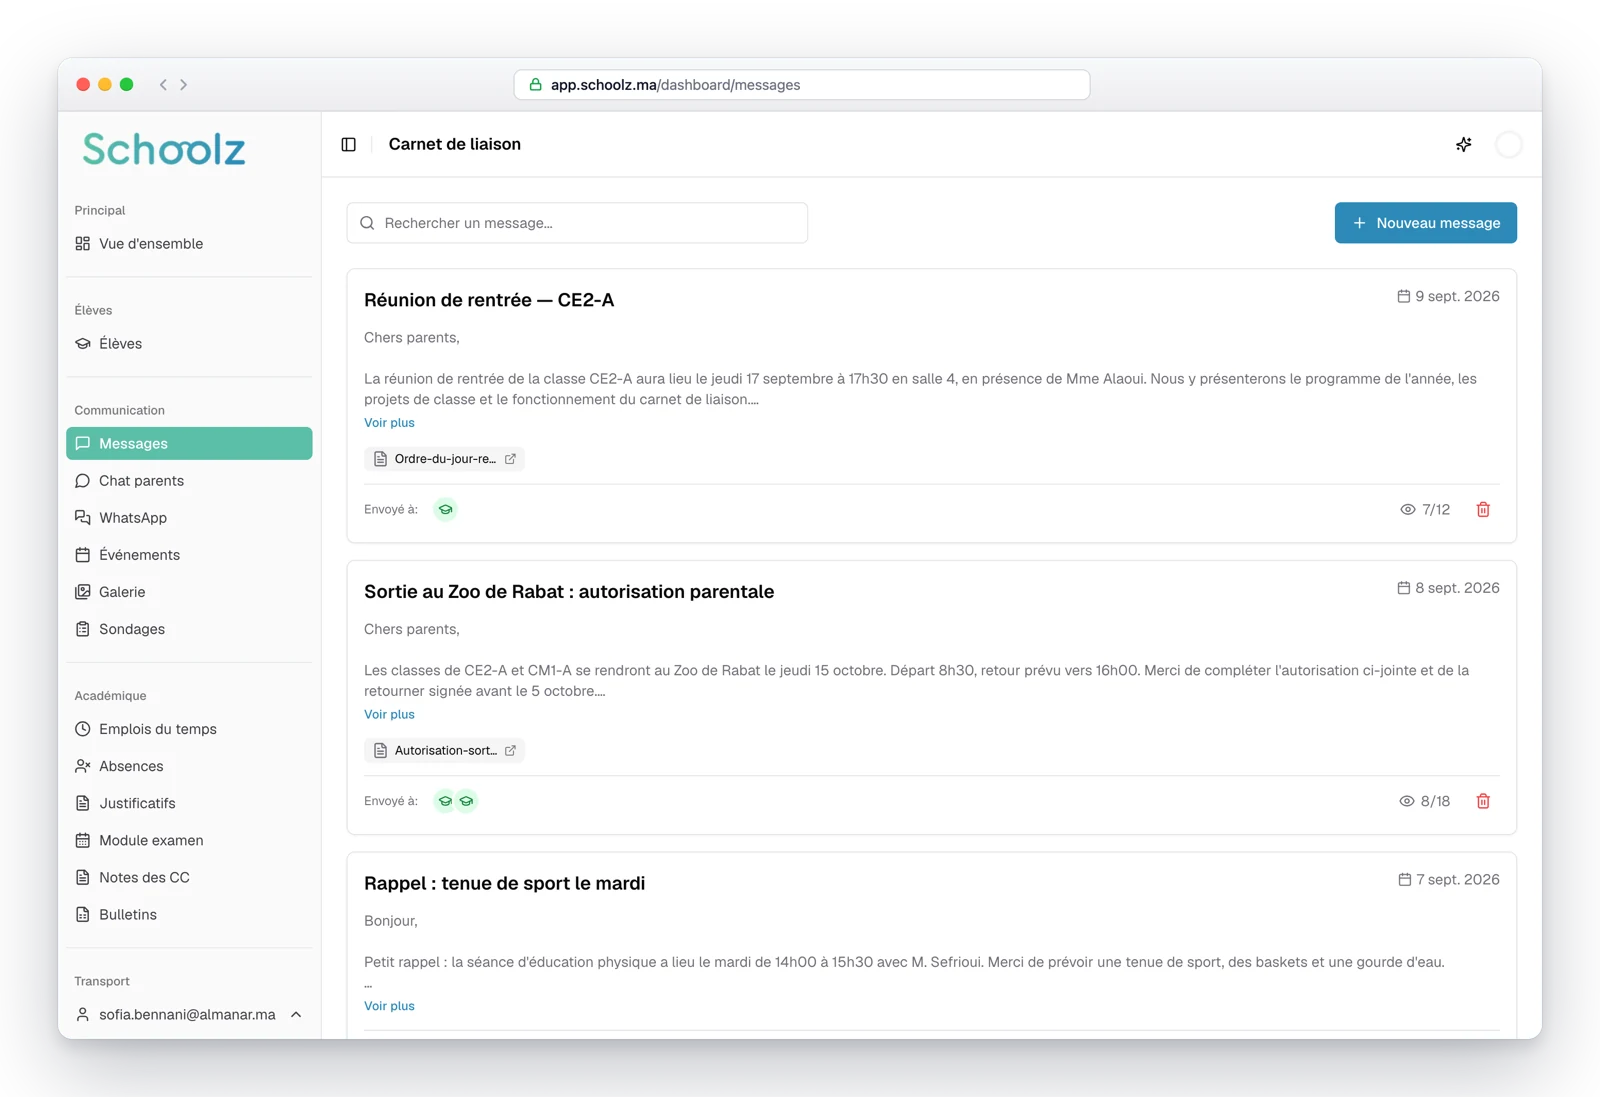Open the Galerie section

click(189, 592)
